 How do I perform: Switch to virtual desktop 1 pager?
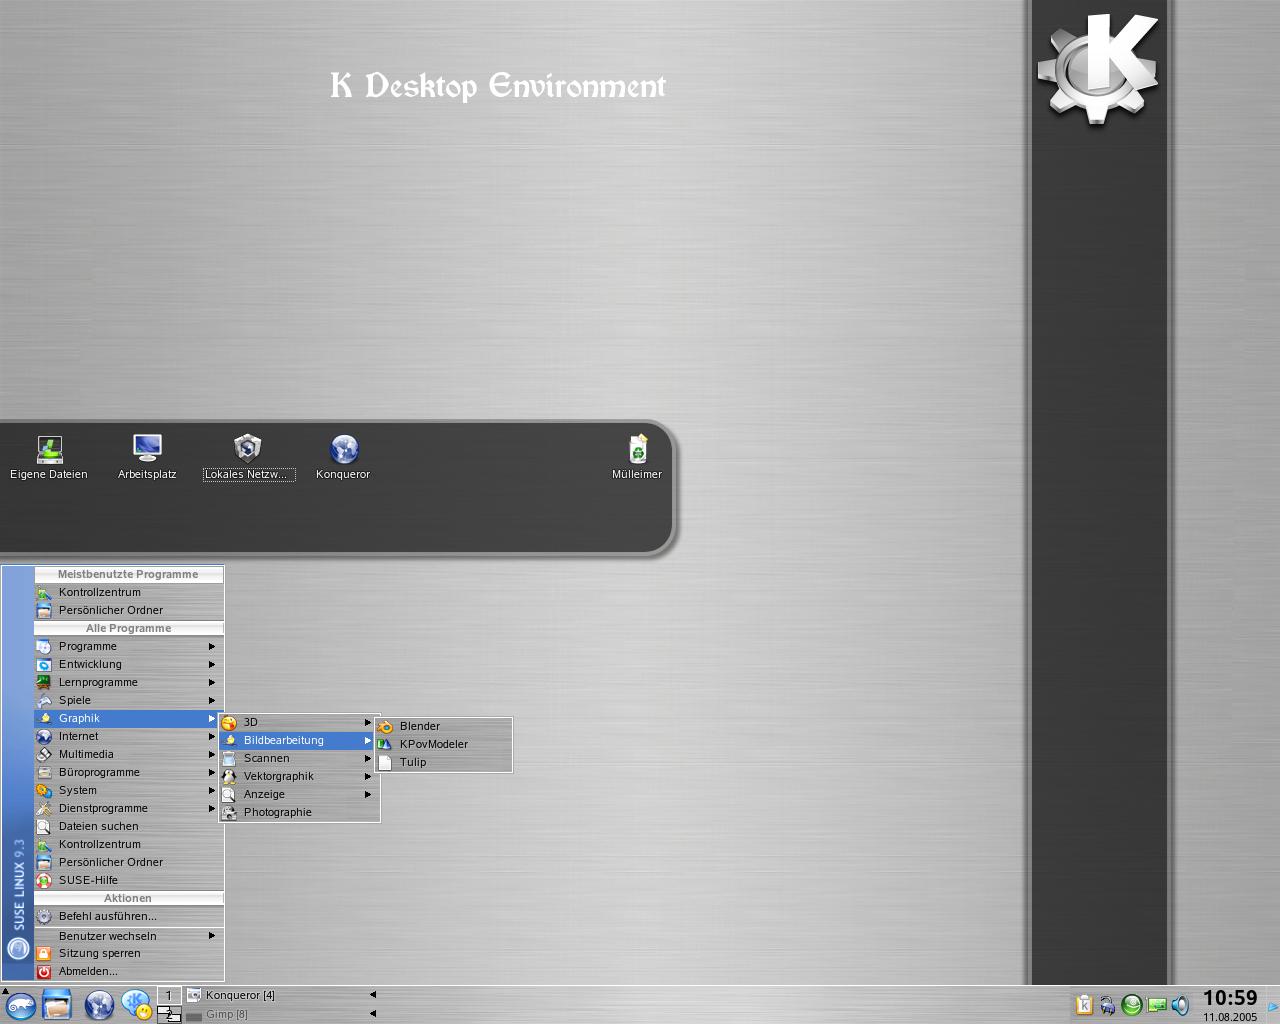tap(169, 996)
